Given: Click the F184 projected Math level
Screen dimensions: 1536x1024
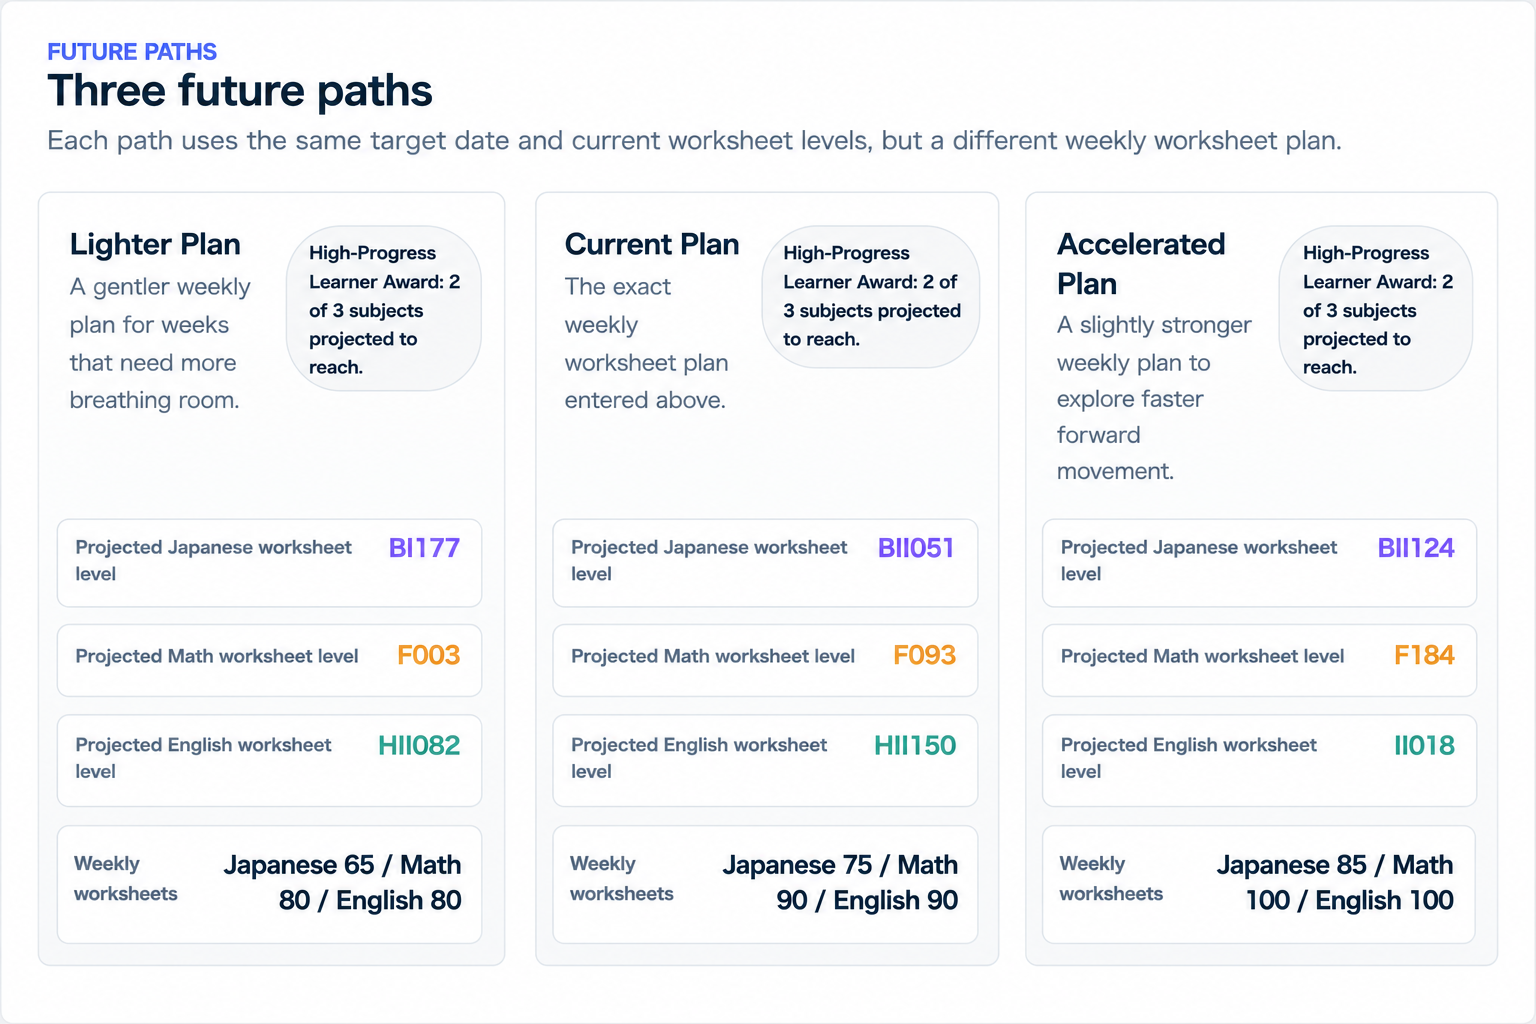Looking at the screenshot, I should click(x=1425, y=655).
